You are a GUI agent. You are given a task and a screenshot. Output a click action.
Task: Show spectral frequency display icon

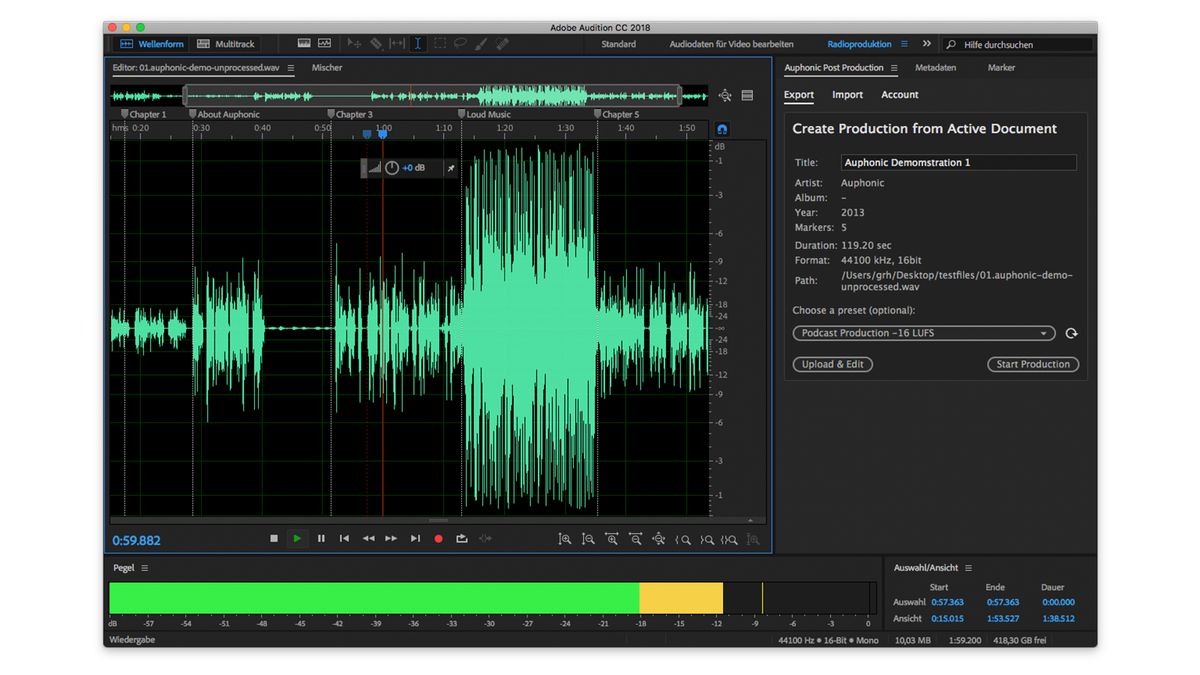(304, 44)
